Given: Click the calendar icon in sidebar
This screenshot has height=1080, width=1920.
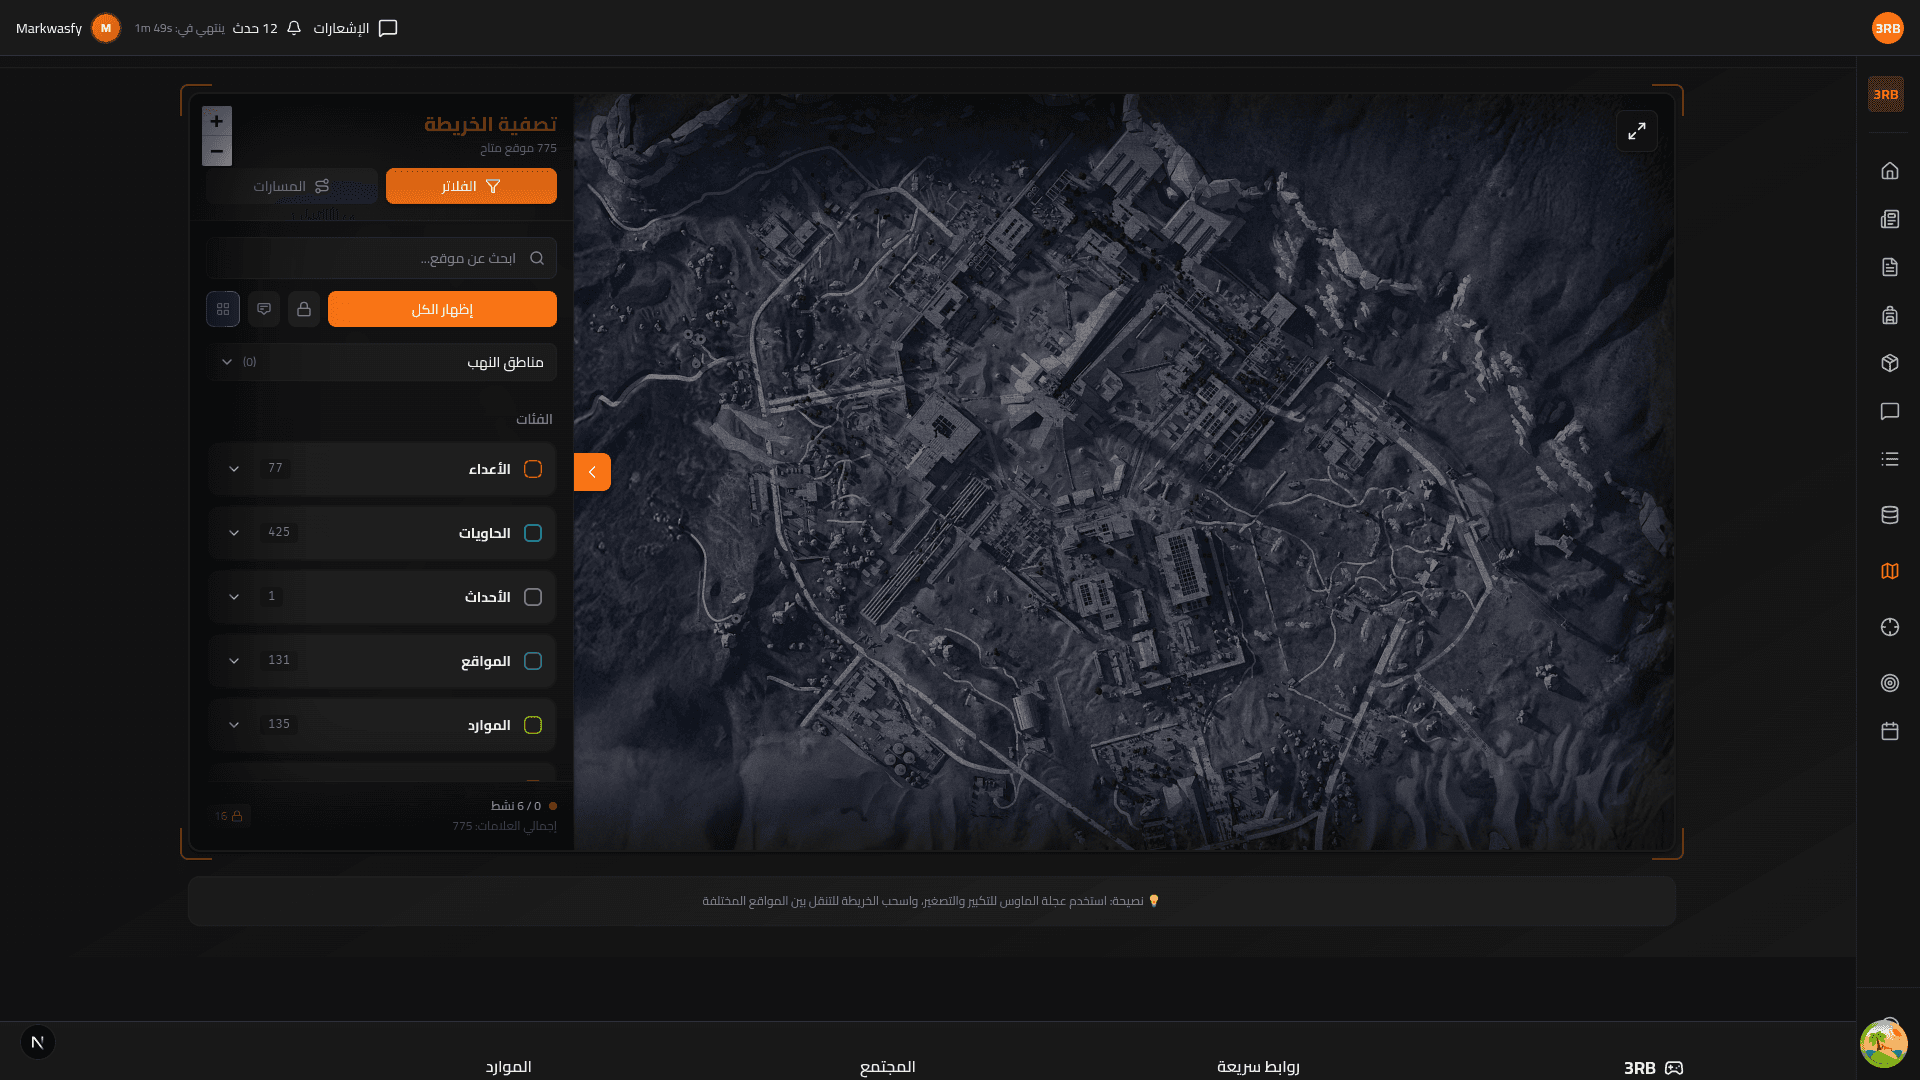Looking at the screenshot, I should click(x=1889, y=731).
